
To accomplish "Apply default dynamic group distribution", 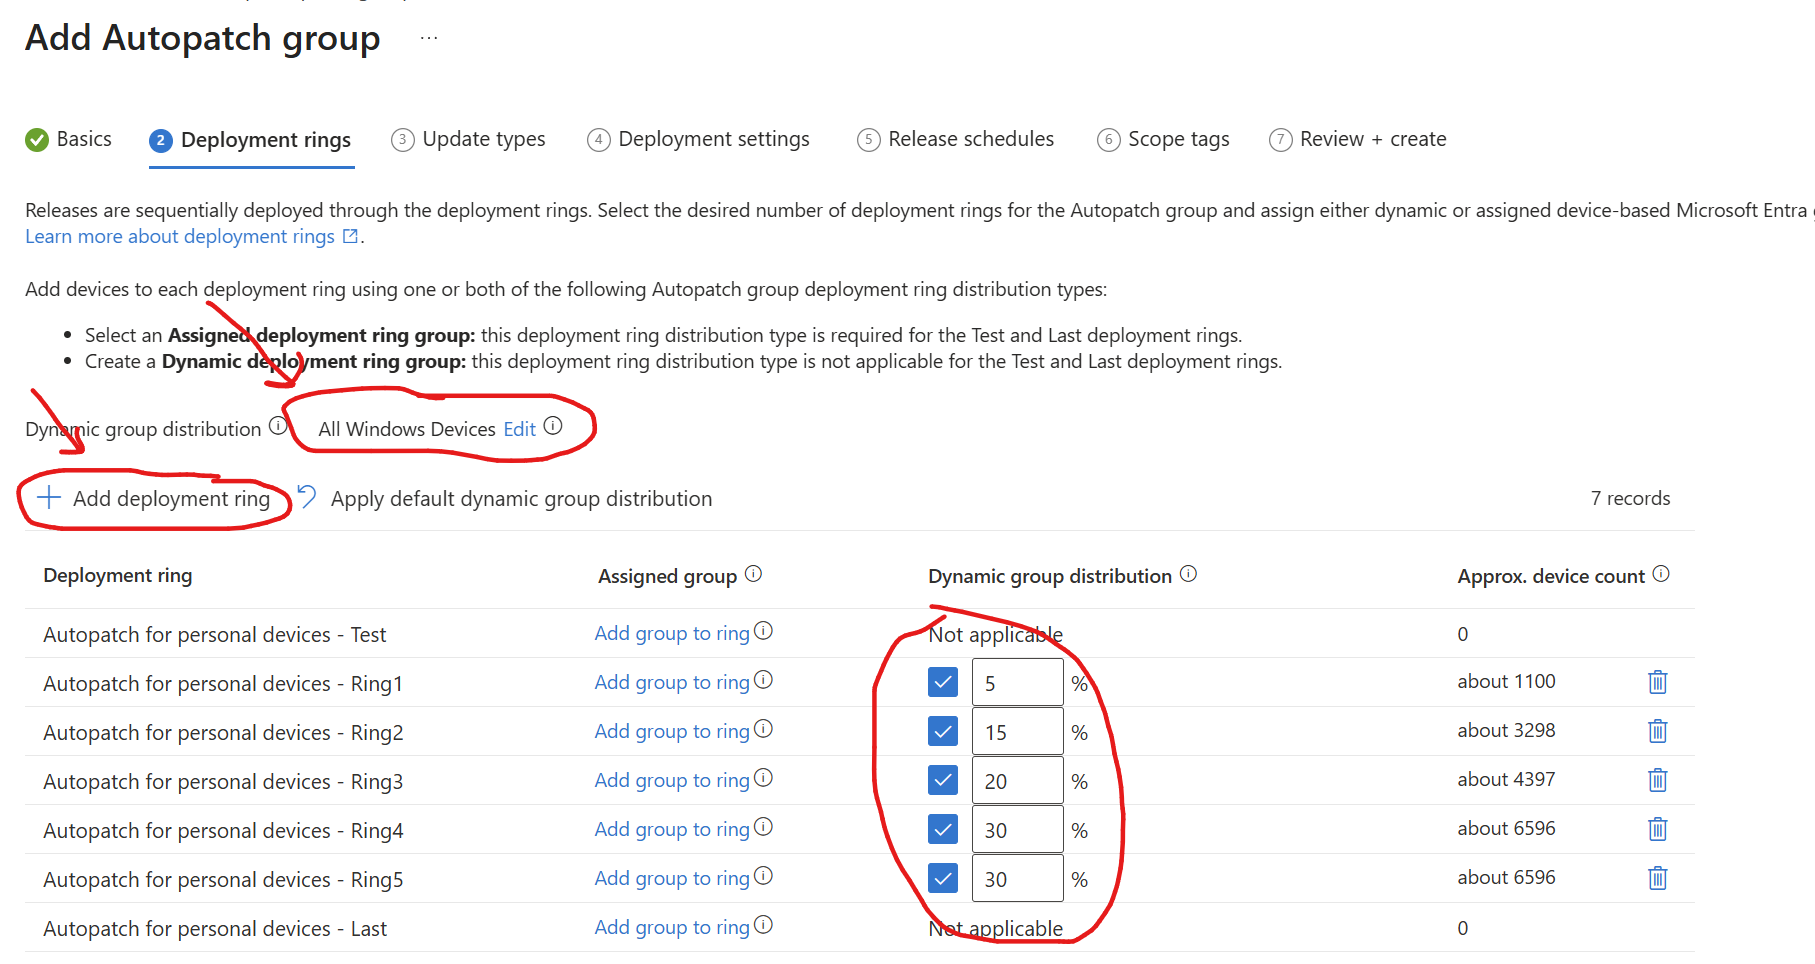I will (504, 498).
